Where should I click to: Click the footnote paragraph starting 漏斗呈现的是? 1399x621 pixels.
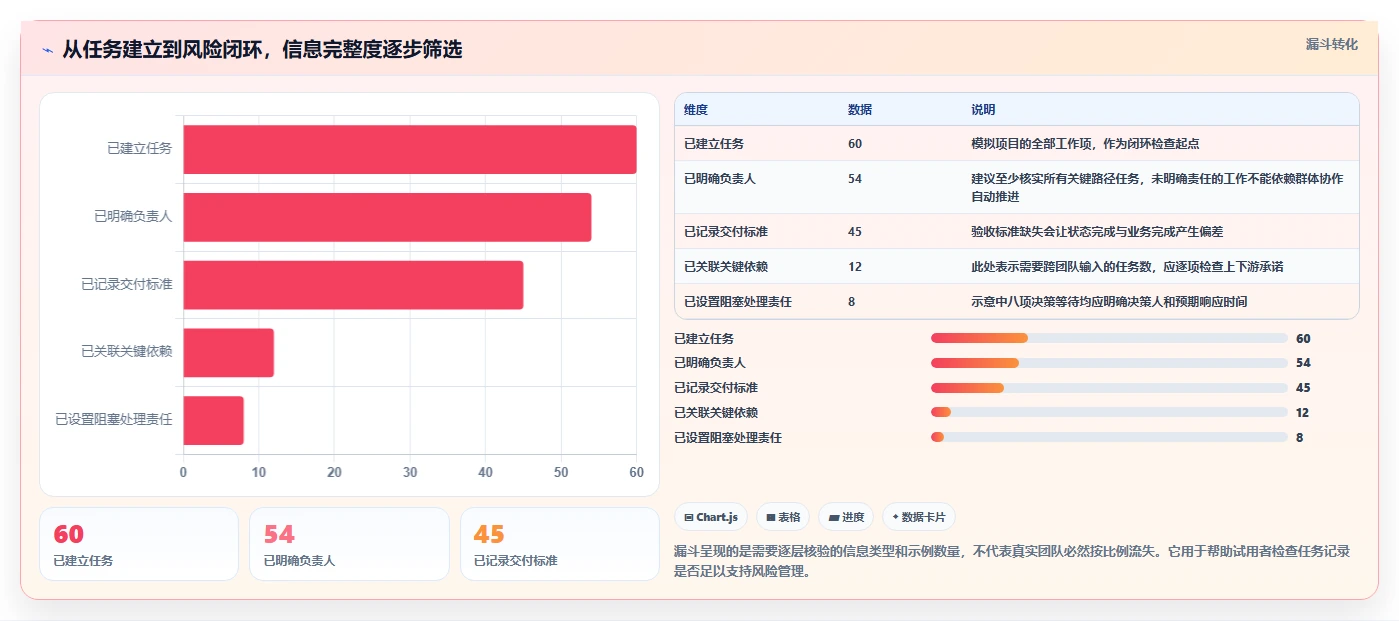click(x=1013, y=561)
